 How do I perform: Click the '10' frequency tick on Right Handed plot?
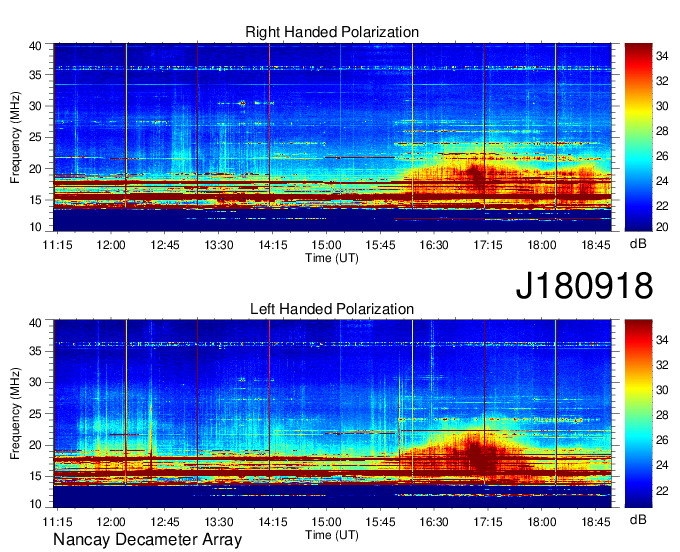pos(35,227)
